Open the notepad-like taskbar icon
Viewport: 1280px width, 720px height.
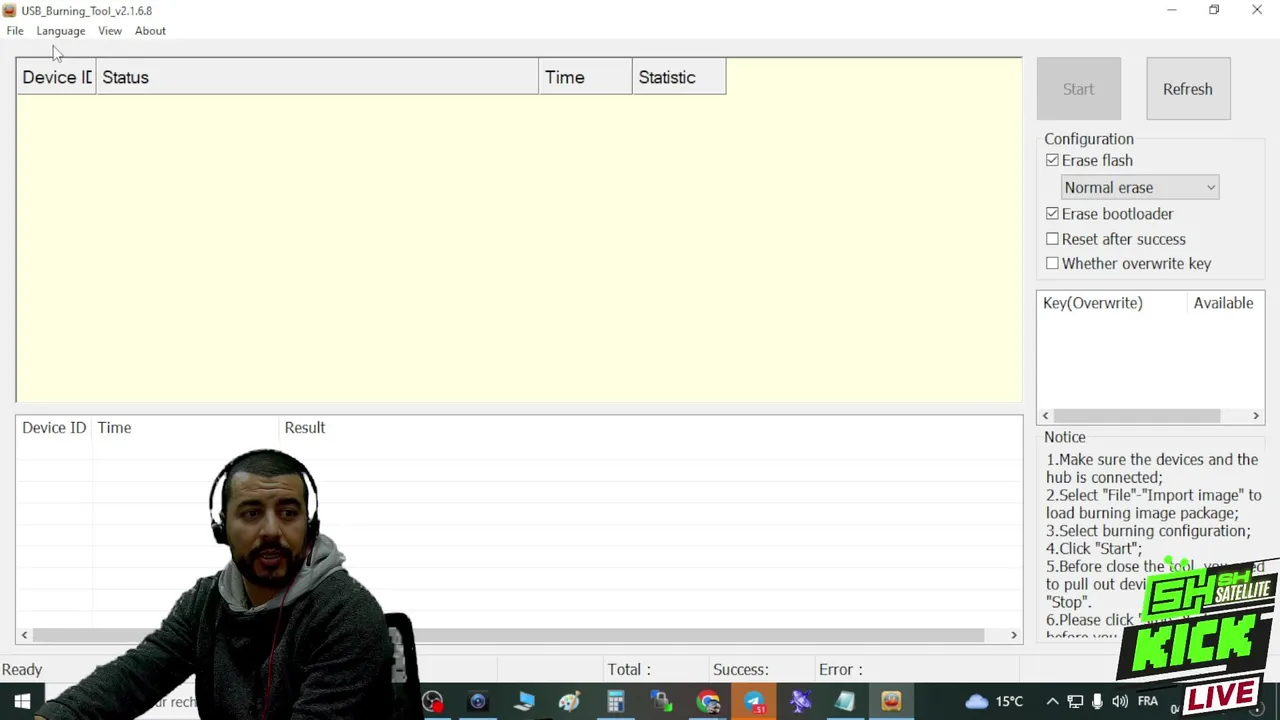[x=846, y=702]
